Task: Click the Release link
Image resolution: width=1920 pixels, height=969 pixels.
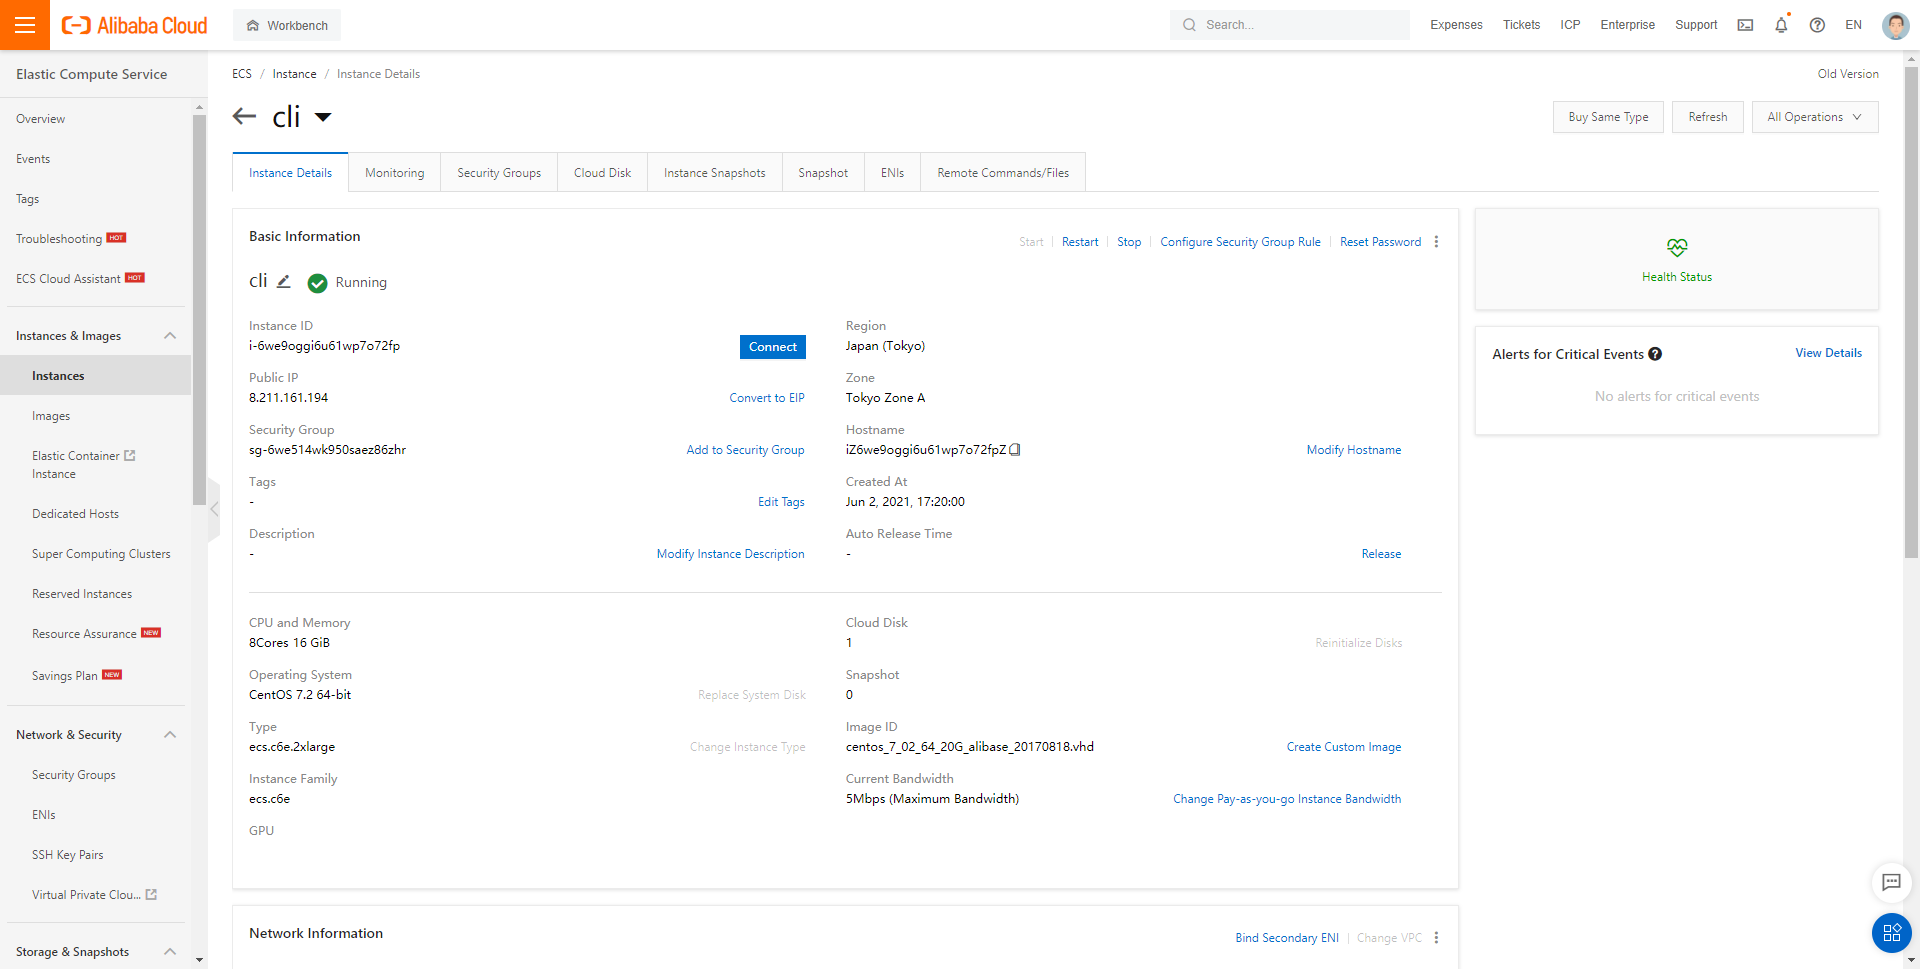Action: pos(1381,554)
